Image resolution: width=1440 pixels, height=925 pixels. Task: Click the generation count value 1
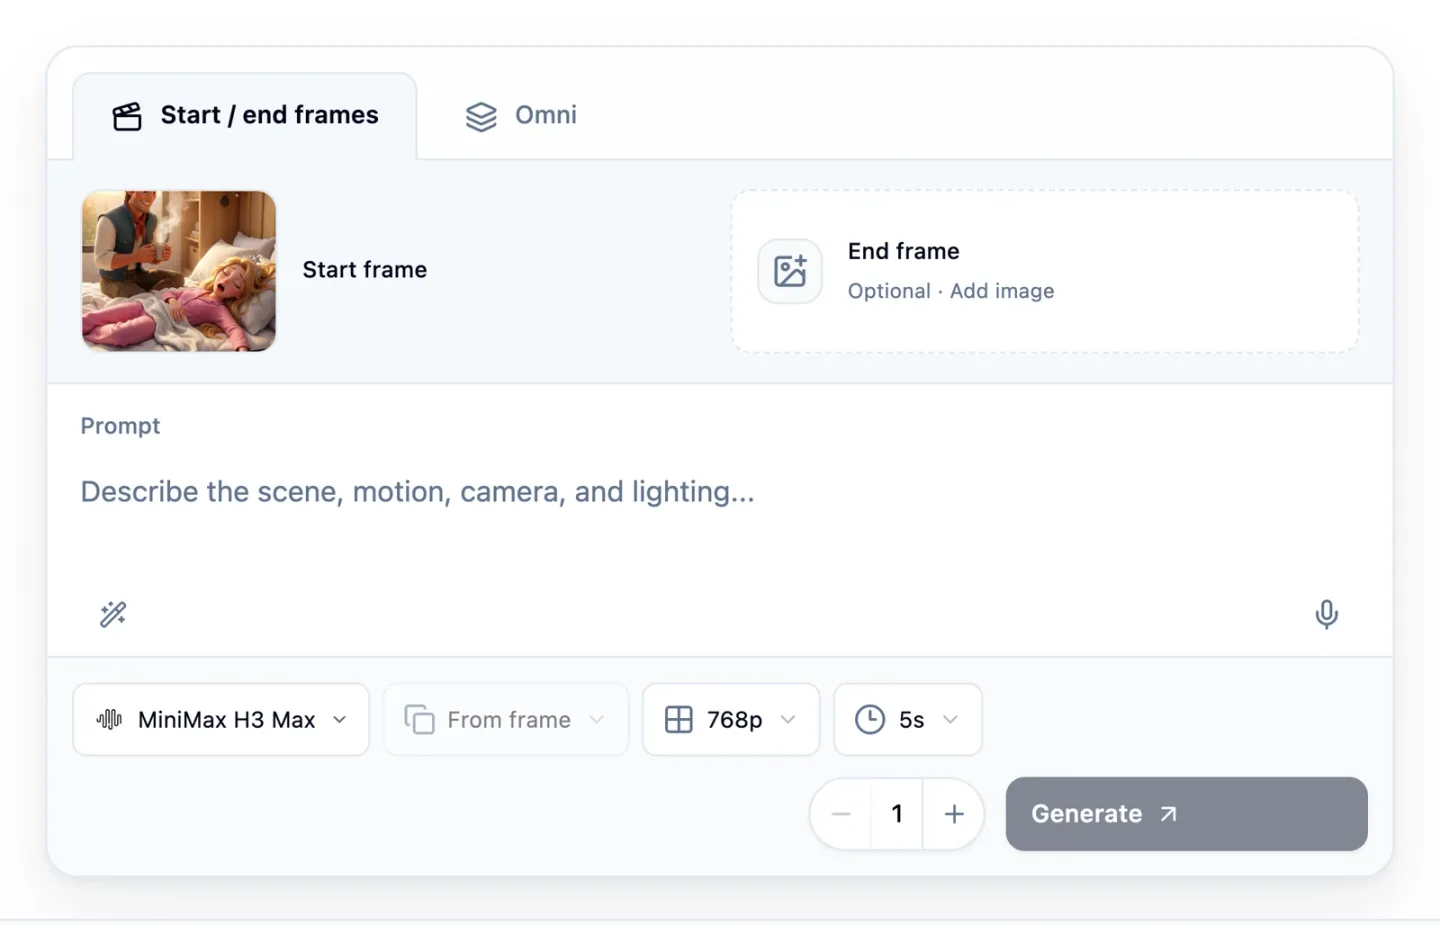[x=897, y=814]
